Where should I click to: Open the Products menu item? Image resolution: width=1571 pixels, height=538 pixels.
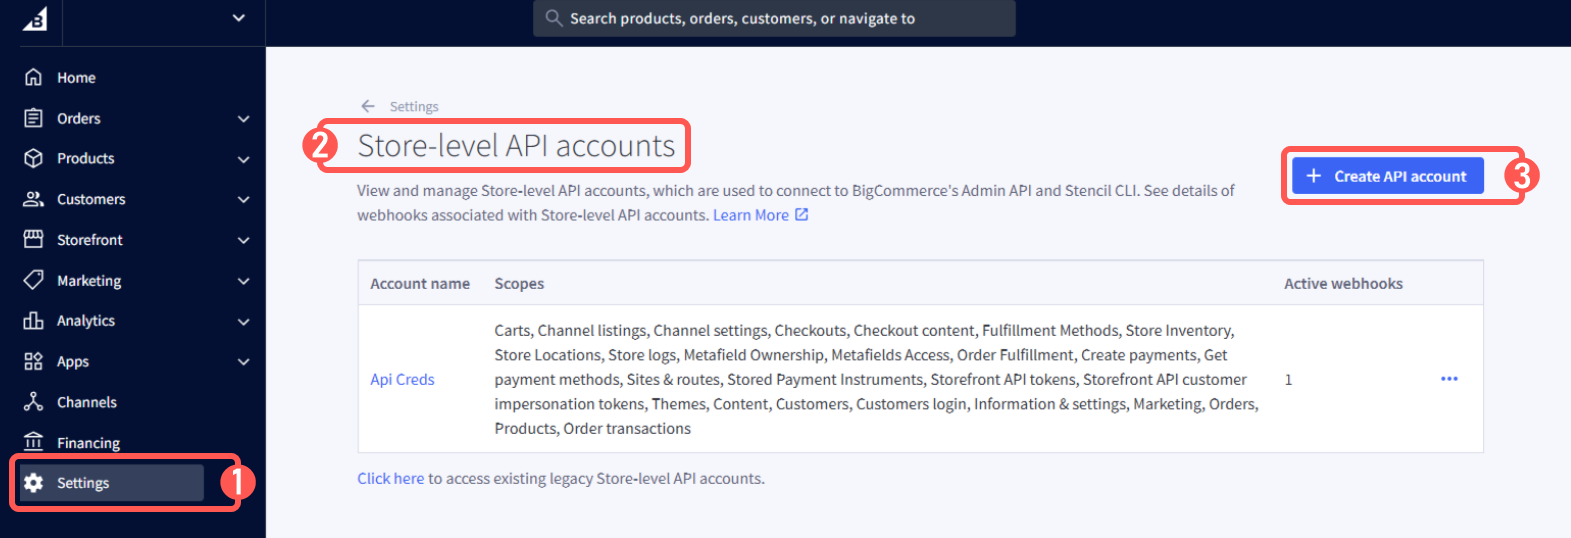(x=85, y=158)
